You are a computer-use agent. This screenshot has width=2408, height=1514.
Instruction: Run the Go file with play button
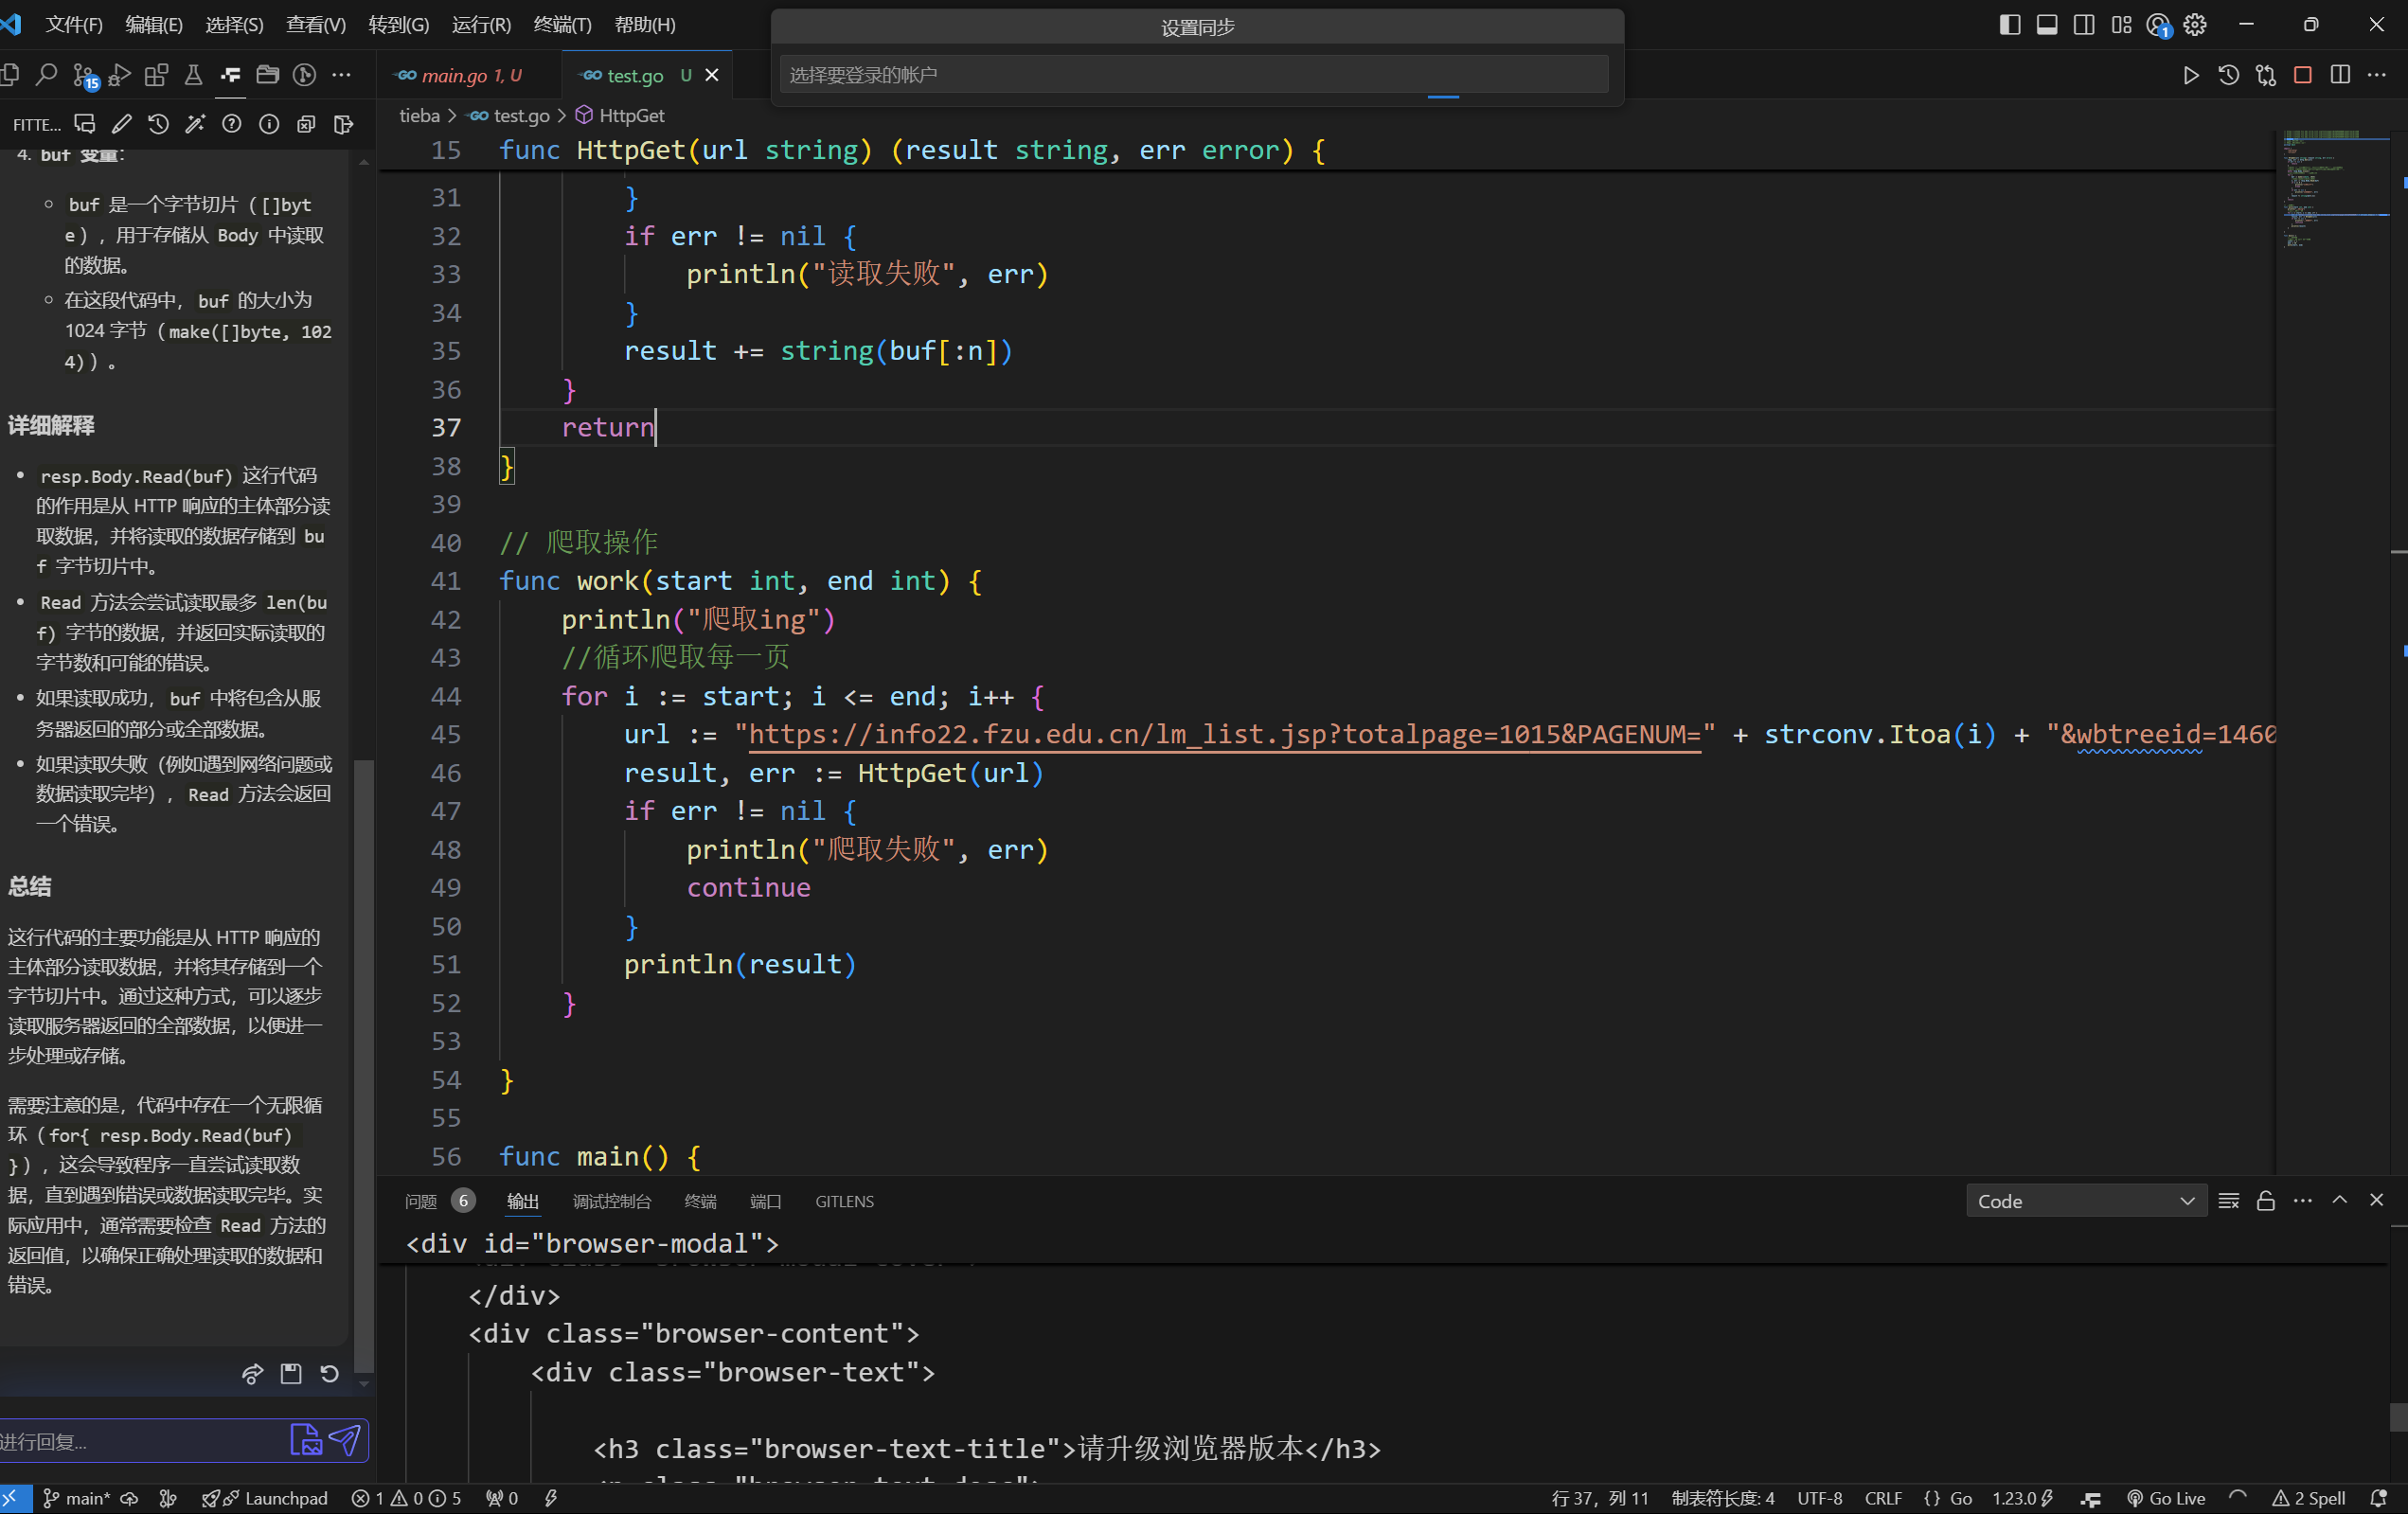pos(2191,75)
